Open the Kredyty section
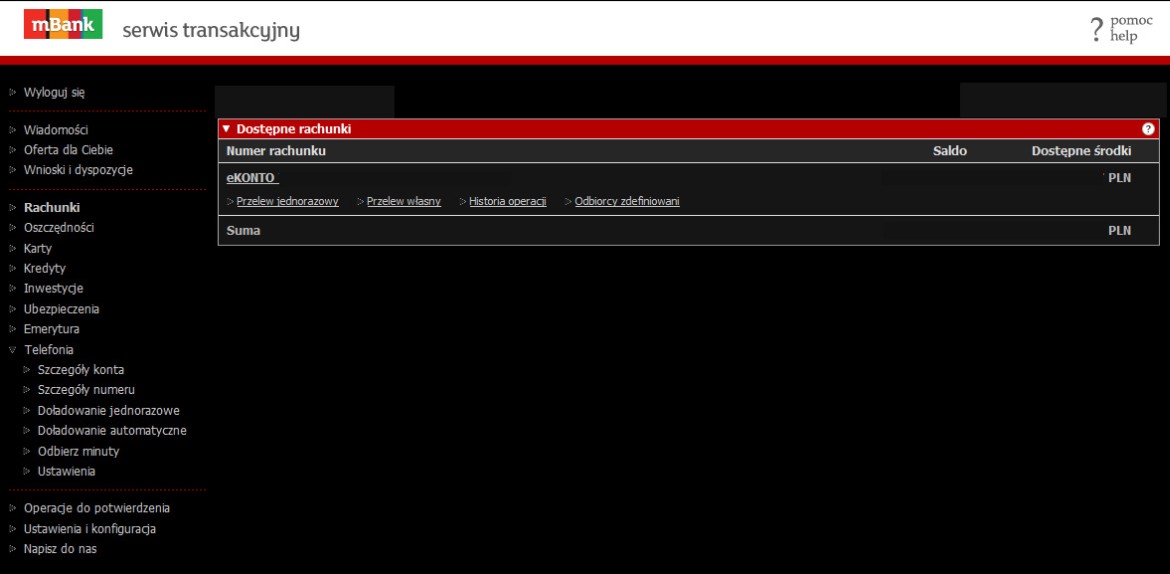 45,269
